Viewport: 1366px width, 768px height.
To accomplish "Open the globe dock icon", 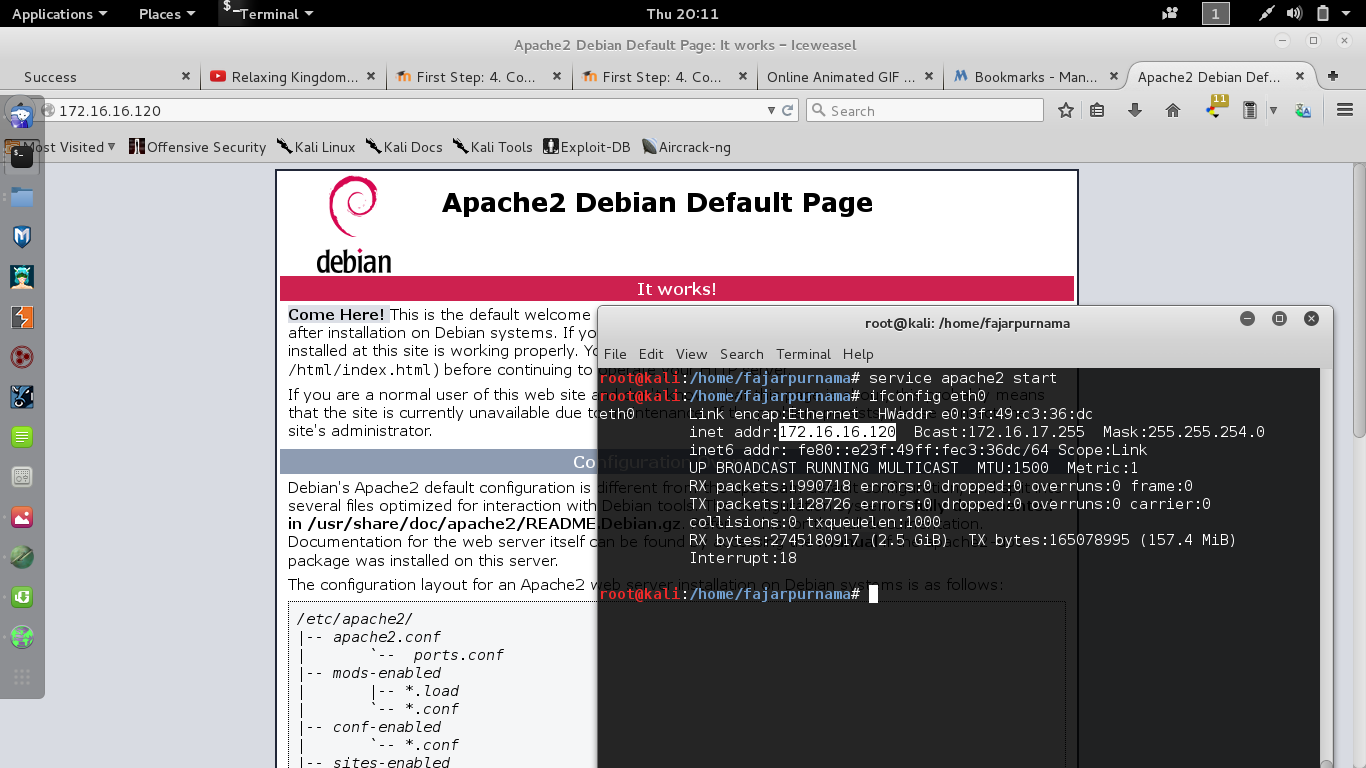I will click(21, 637).
